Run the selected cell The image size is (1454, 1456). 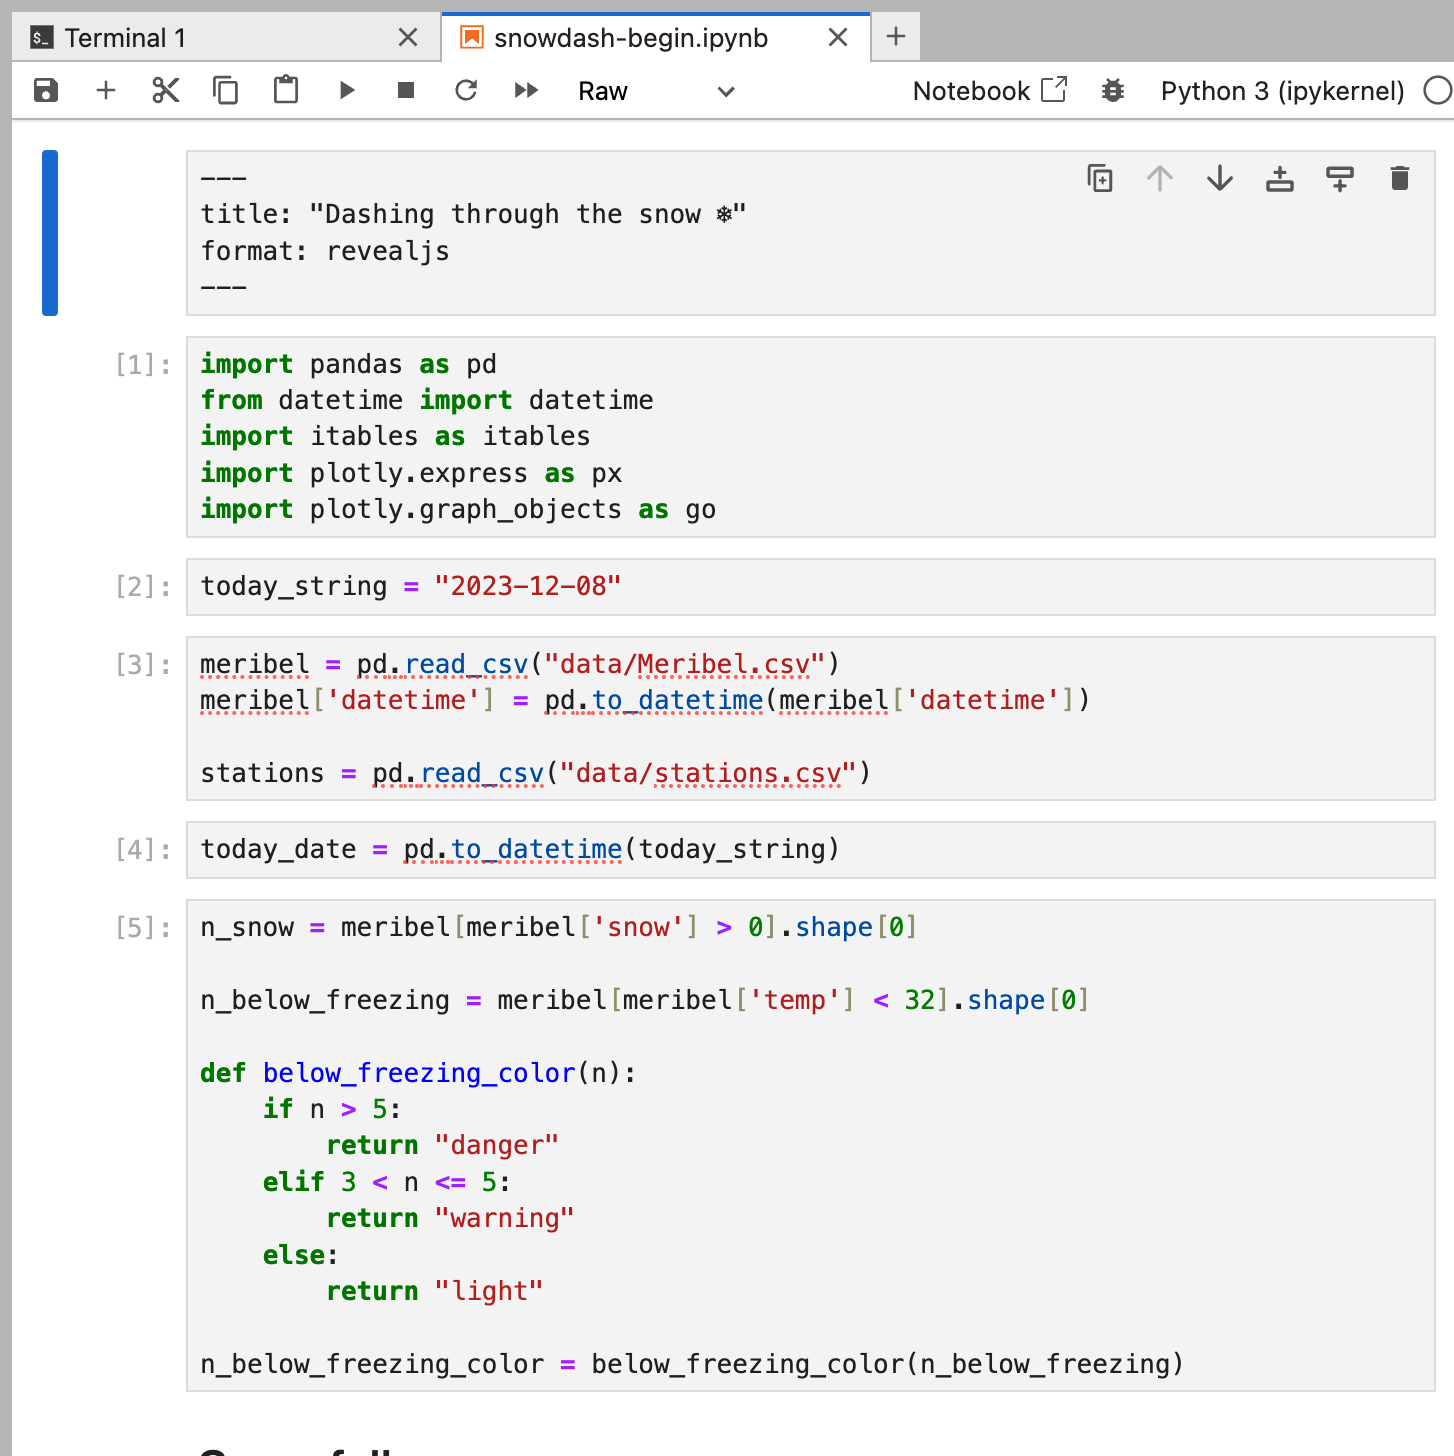coord(347,91)
